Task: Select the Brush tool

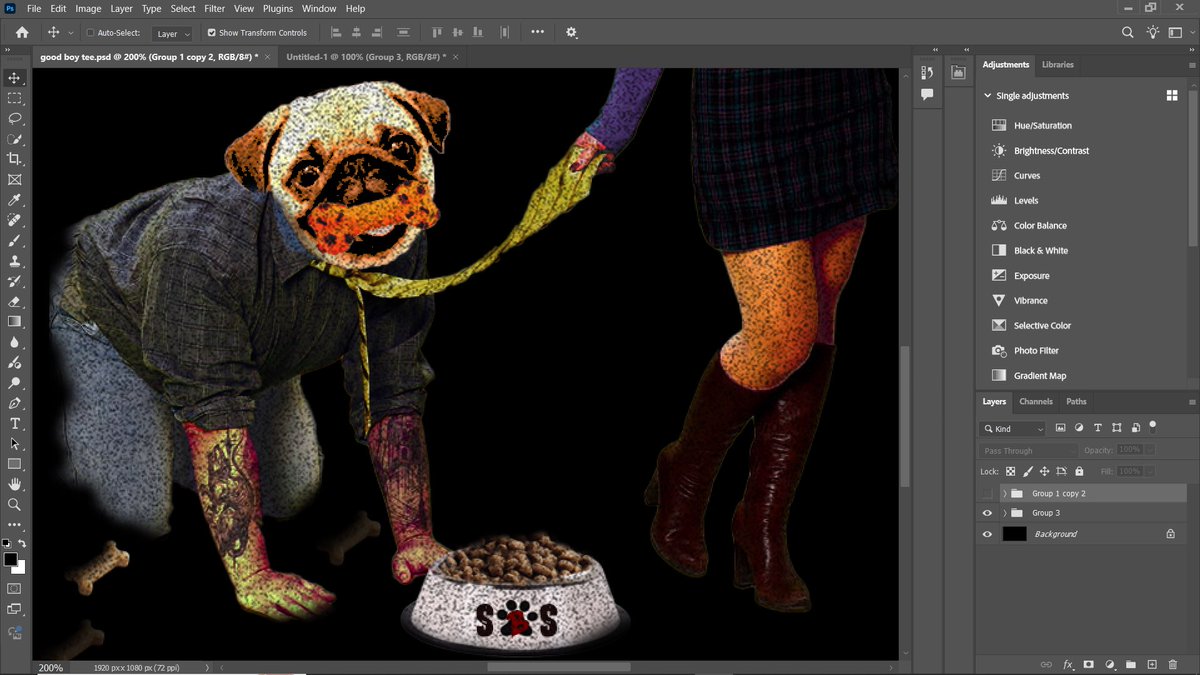Action: pos(14,241)
